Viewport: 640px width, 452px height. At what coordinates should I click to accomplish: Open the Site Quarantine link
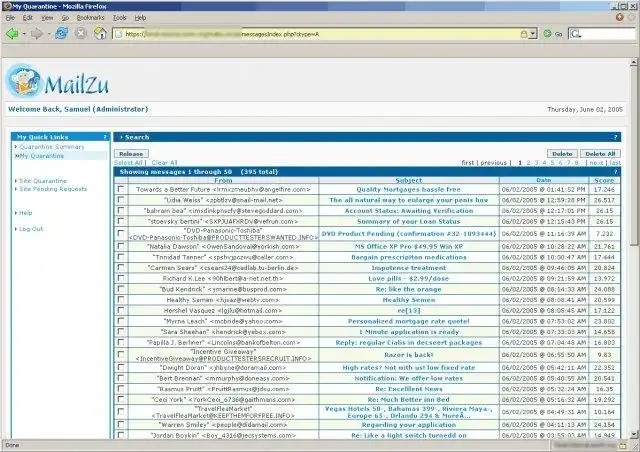(x=43, y=180)
